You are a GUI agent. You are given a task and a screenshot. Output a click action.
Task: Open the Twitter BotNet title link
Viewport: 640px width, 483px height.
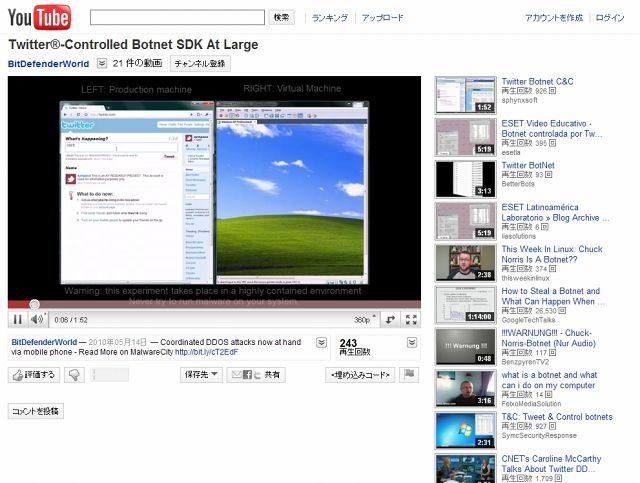pos(528,165)
